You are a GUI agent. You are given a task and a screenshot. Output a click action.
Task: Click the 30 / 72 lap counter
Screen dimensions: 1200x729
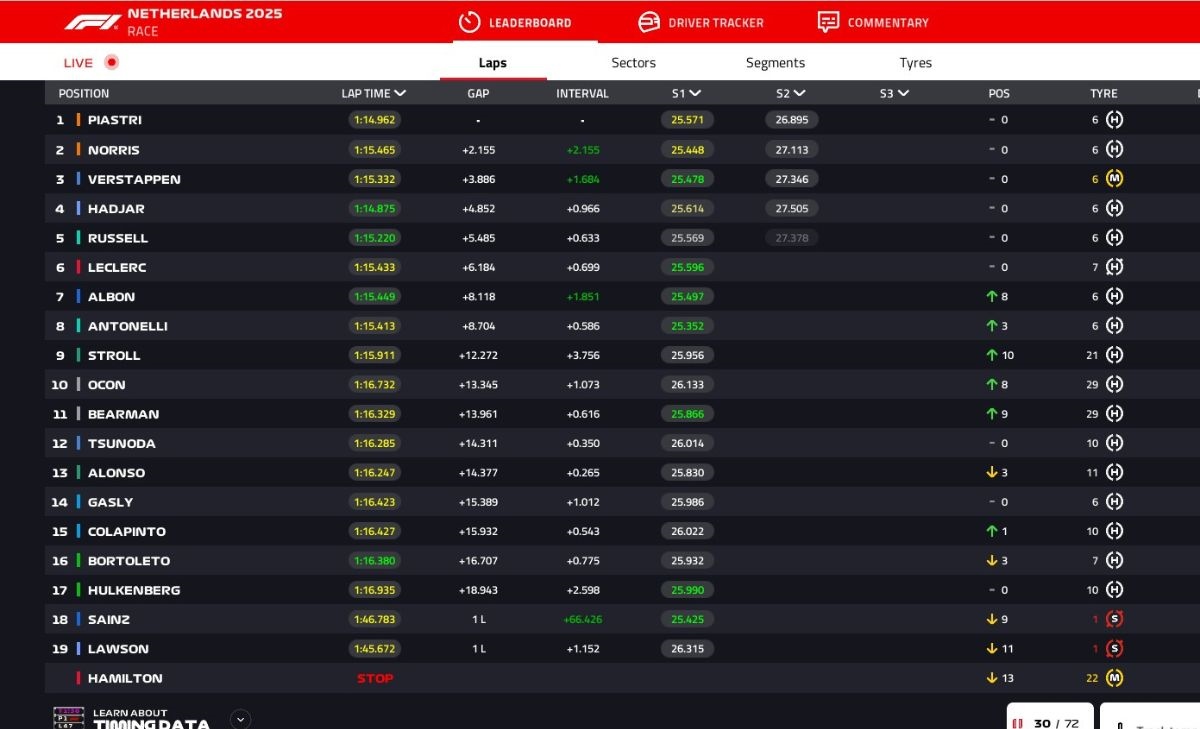1049,722
